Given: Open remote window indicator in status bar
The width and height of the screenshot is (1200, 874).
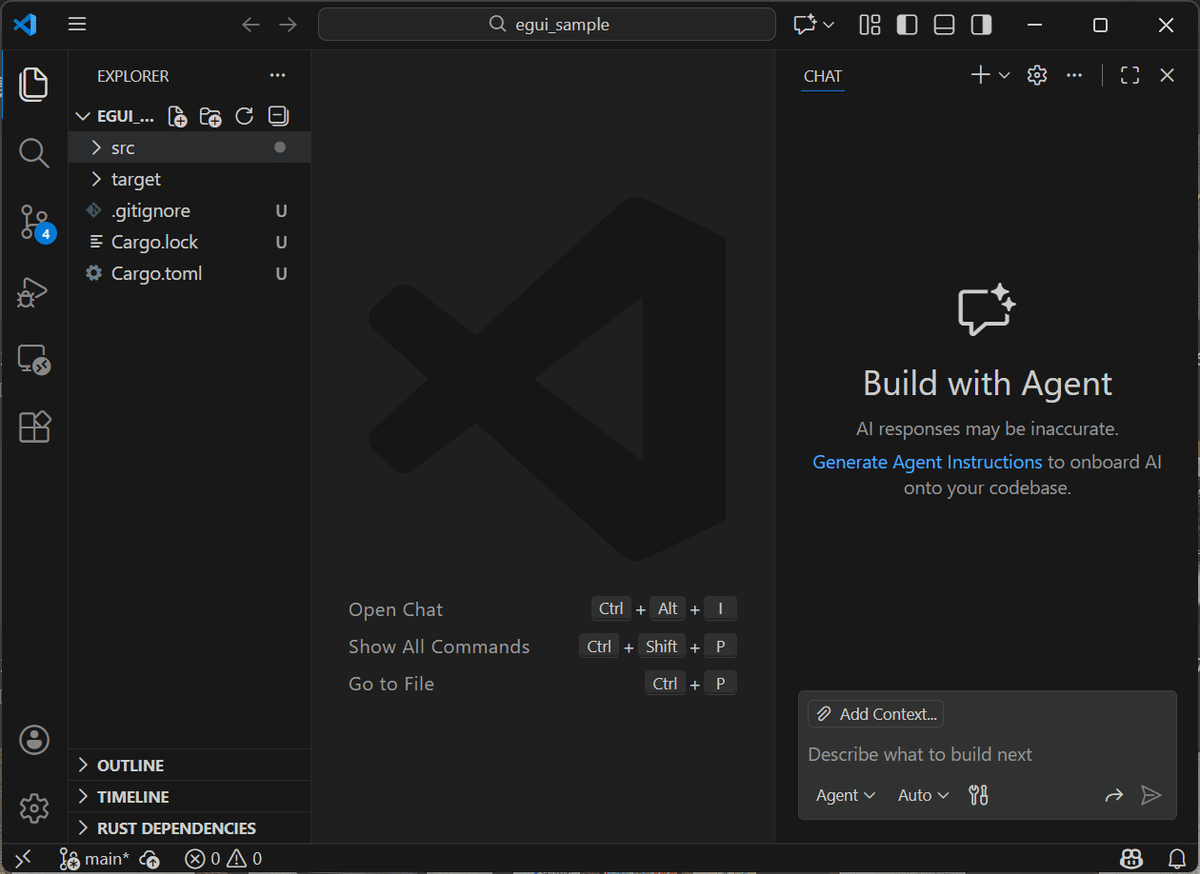Looking at the screenshot, I should tap(23, 858).
